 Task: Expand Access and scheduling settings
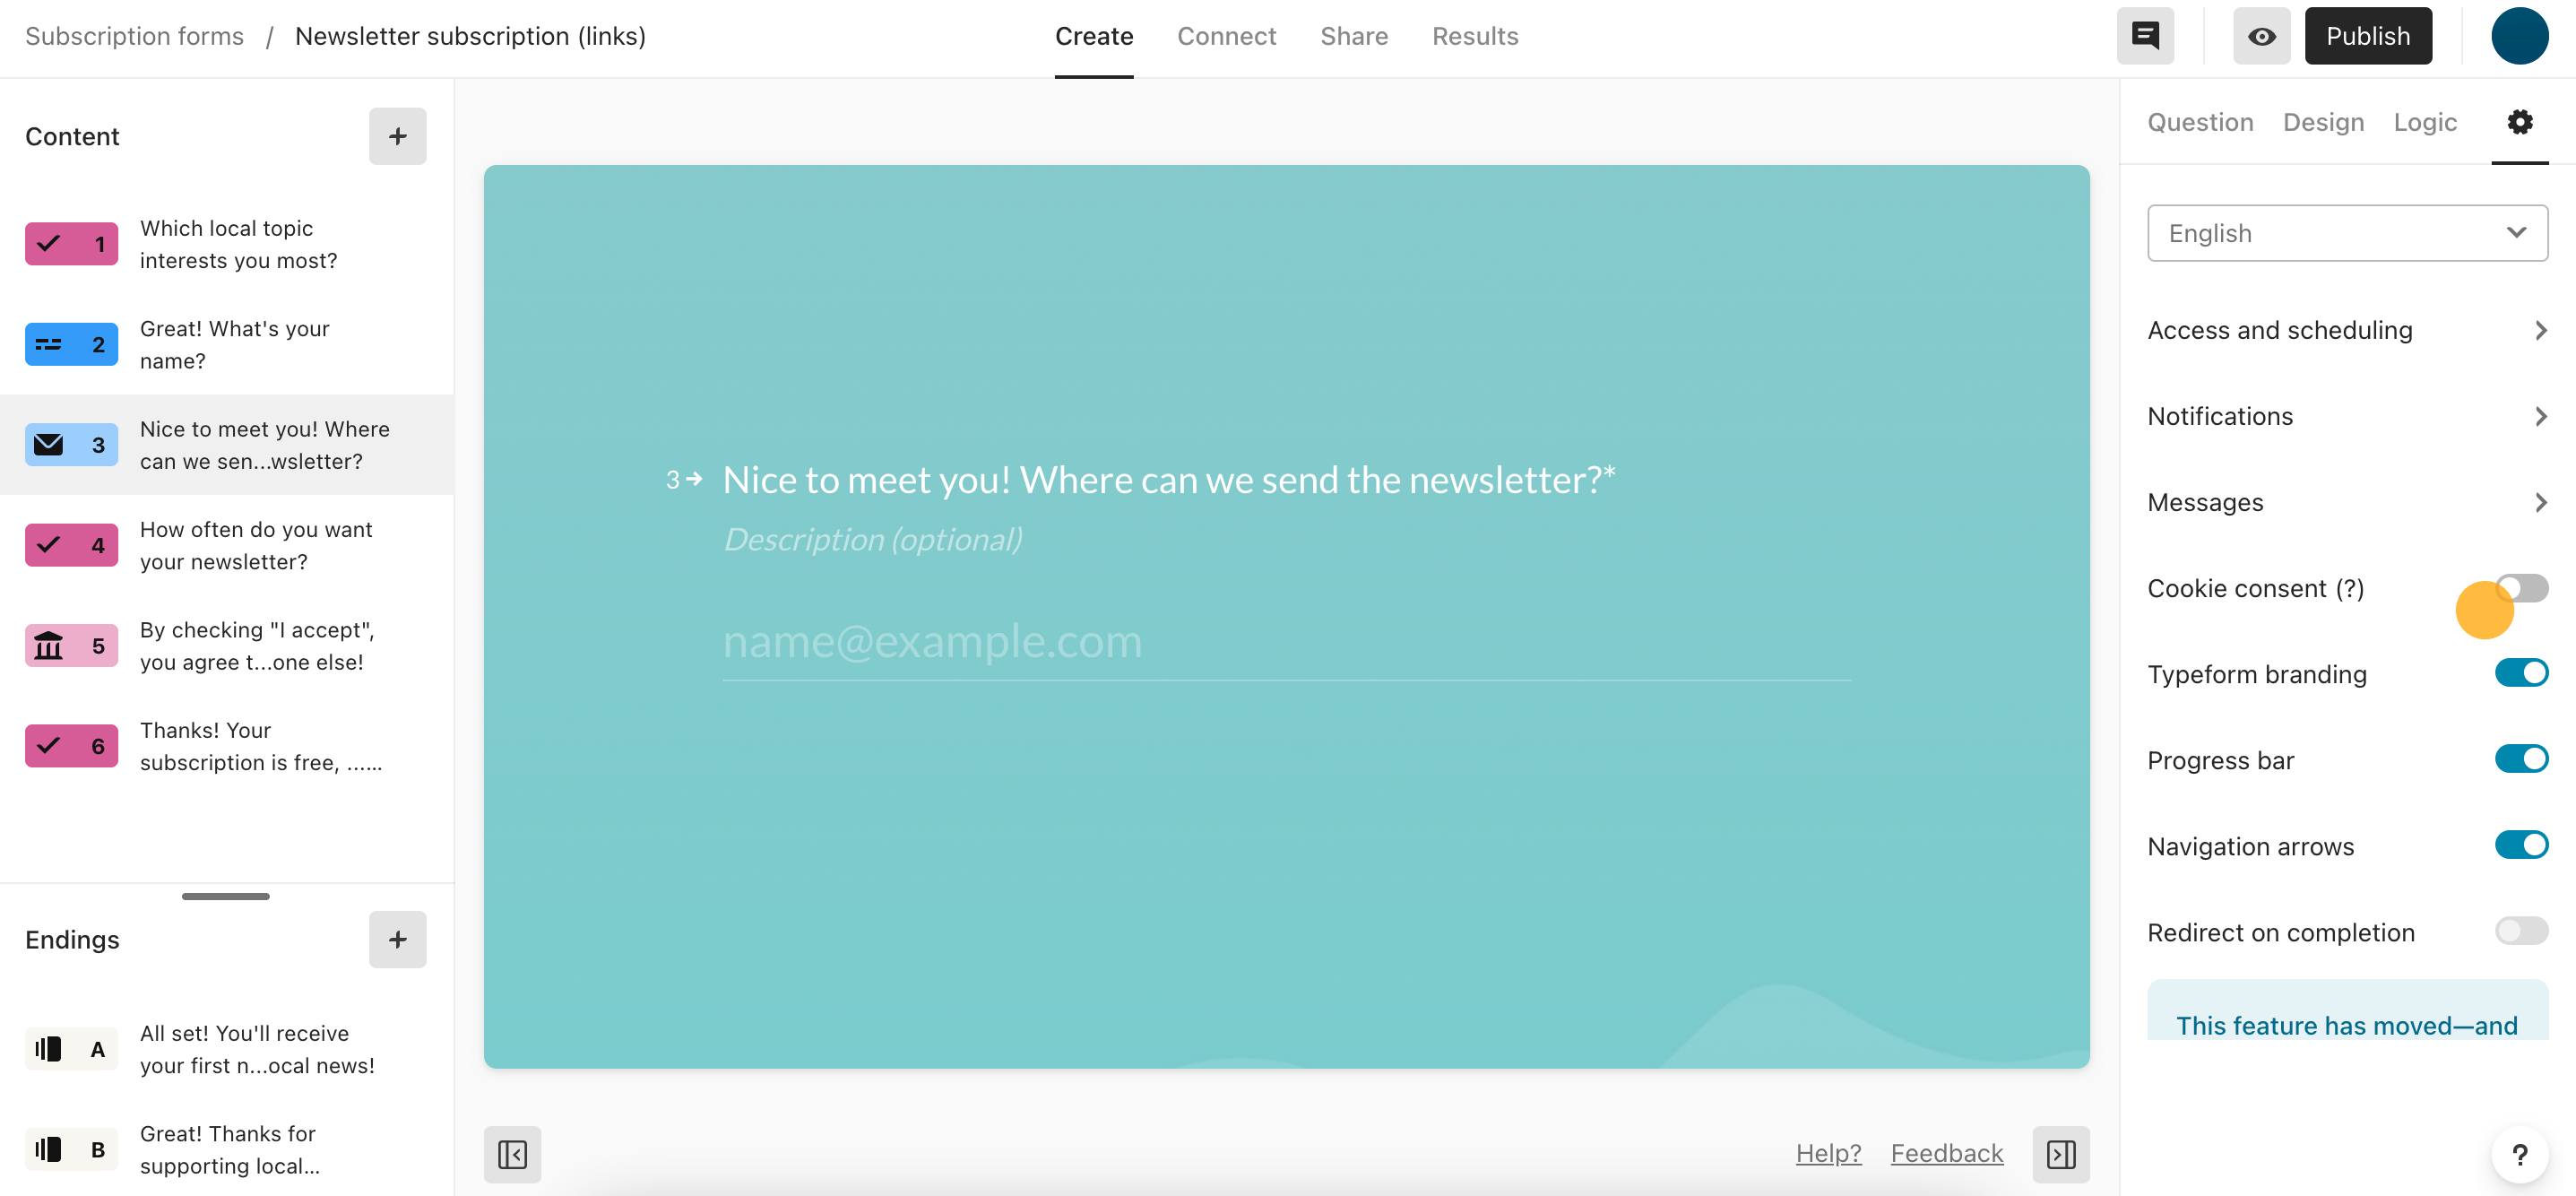2347,330
